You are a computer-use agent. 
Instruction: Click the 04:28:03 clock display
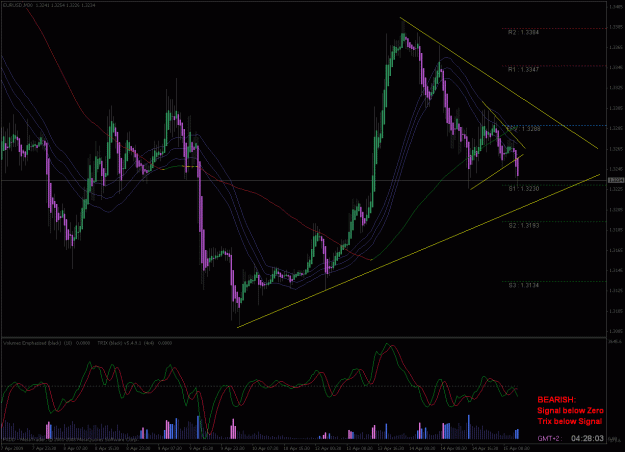[x=587, y=438]
